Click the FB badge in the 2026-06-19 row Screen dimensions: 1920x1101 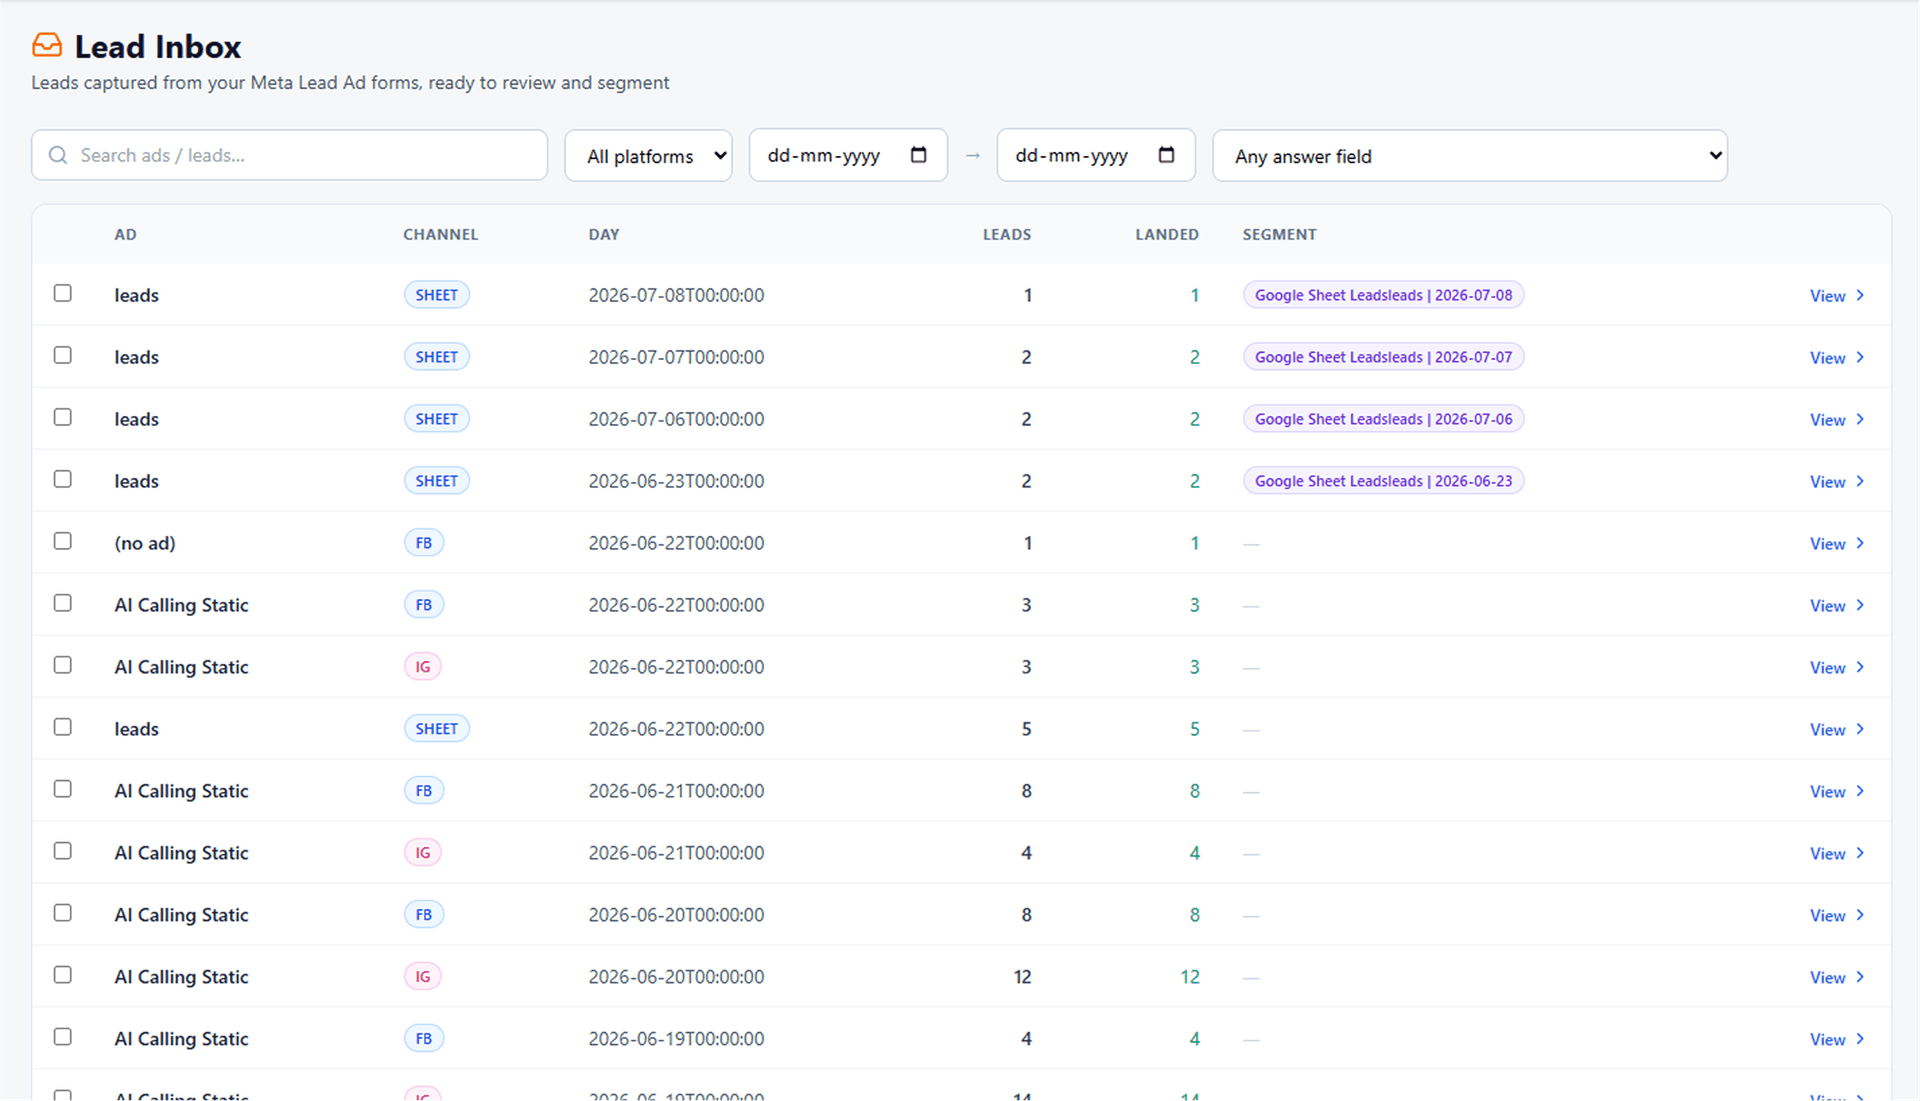[424, 1039]
